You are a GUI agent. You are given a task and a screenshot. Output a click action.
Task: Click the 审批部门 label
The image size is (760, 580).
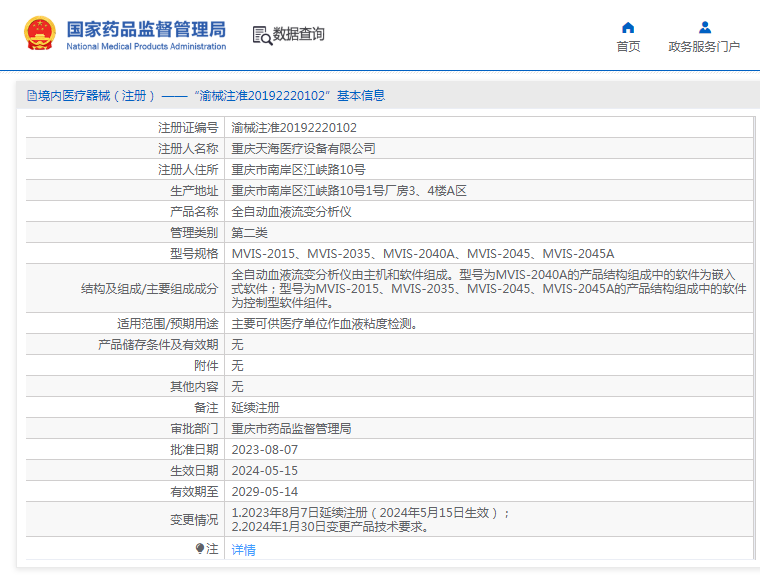coord(194,428)
